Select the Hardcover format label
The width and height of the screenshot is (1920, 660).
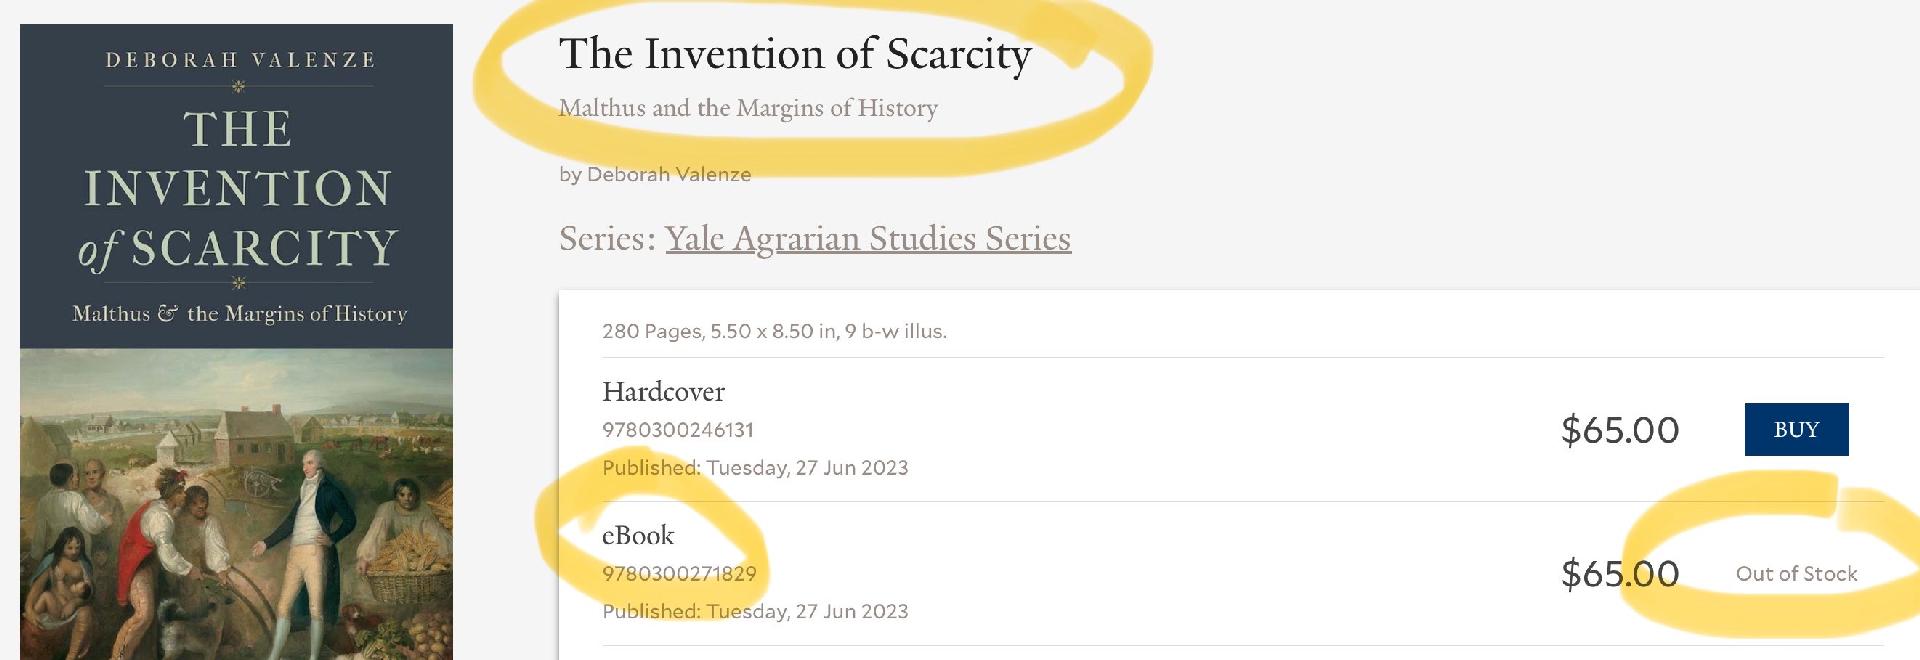coord(663,391)
